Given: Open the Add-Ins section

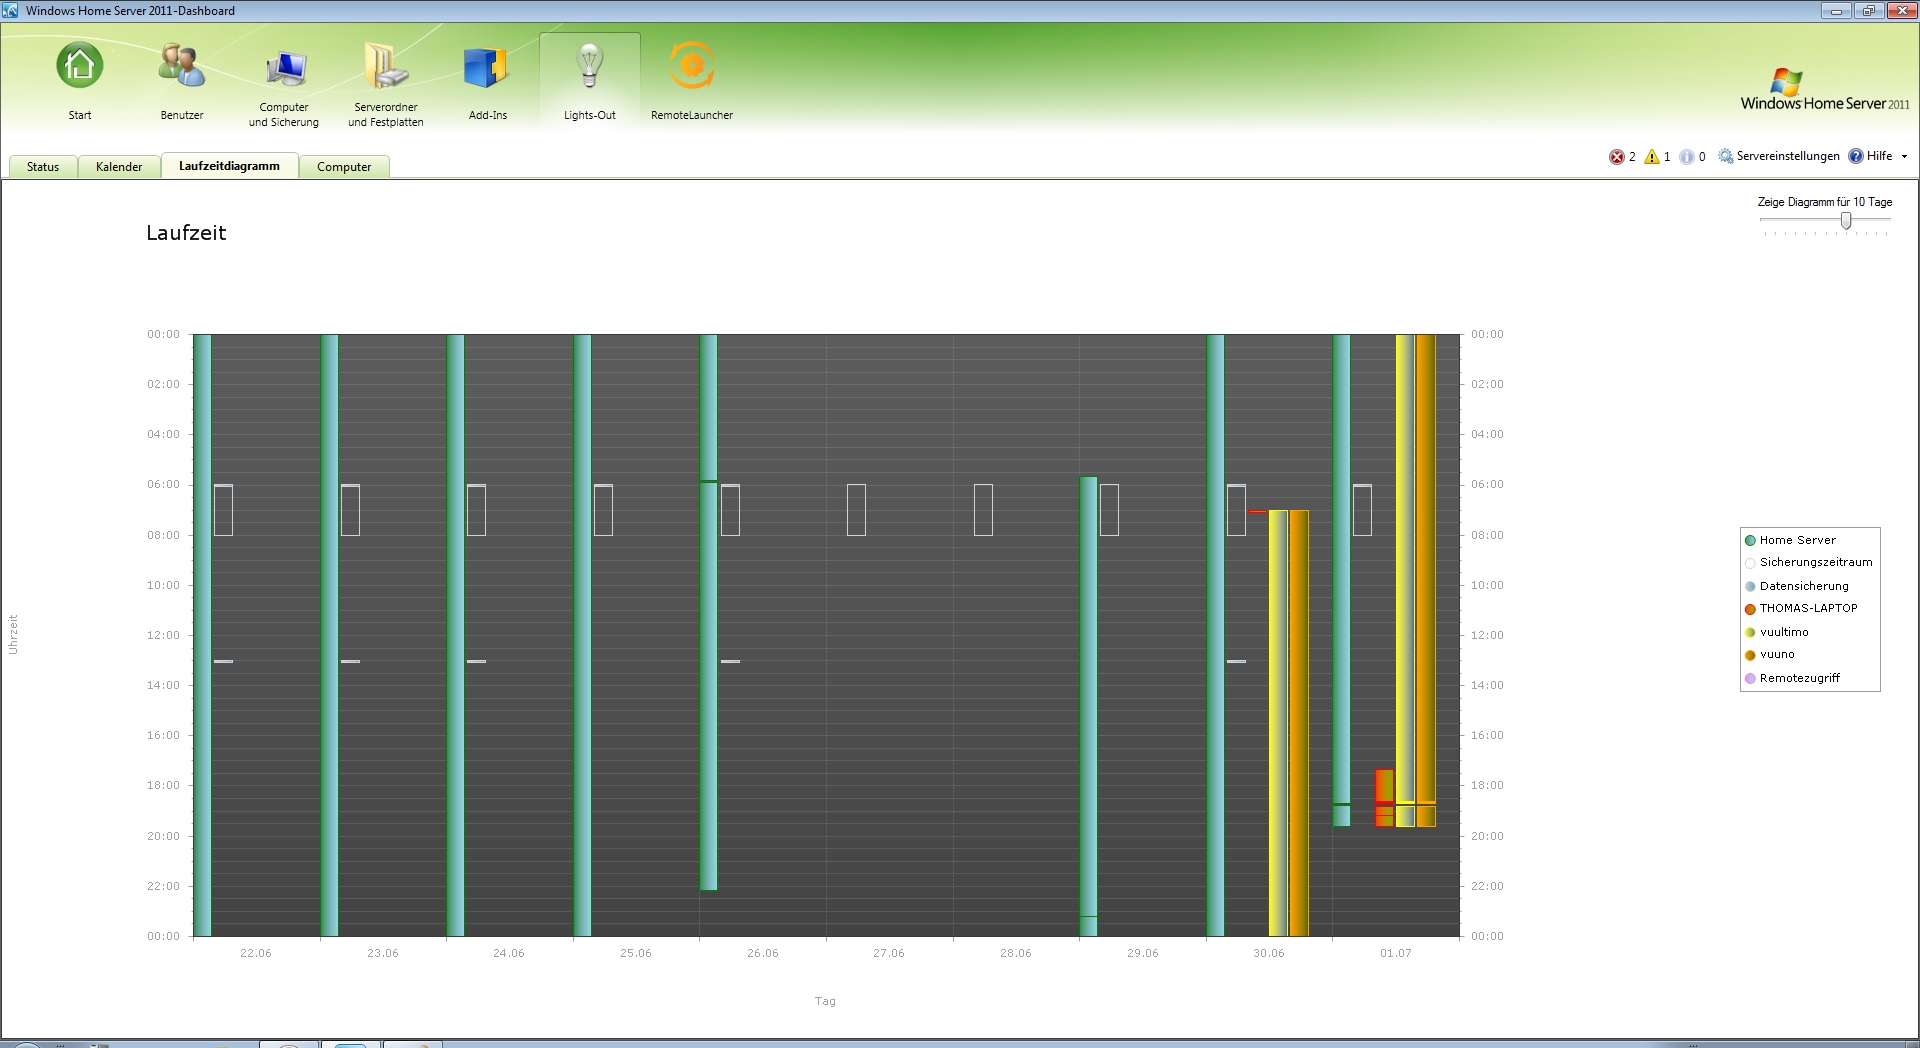Looking at the screenshot, I should pos(487,67).
